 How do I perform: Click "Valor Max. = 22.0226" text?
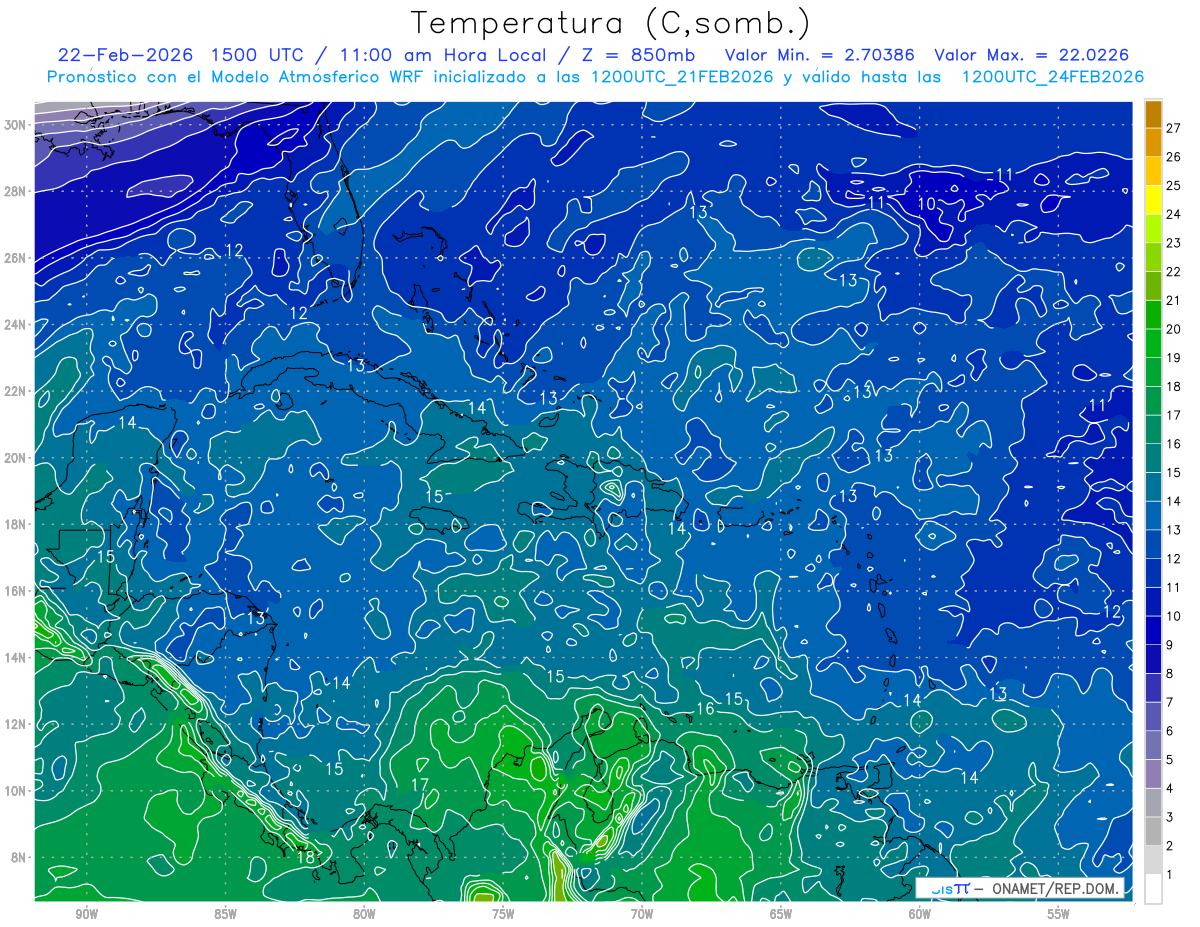(1032, 55)
